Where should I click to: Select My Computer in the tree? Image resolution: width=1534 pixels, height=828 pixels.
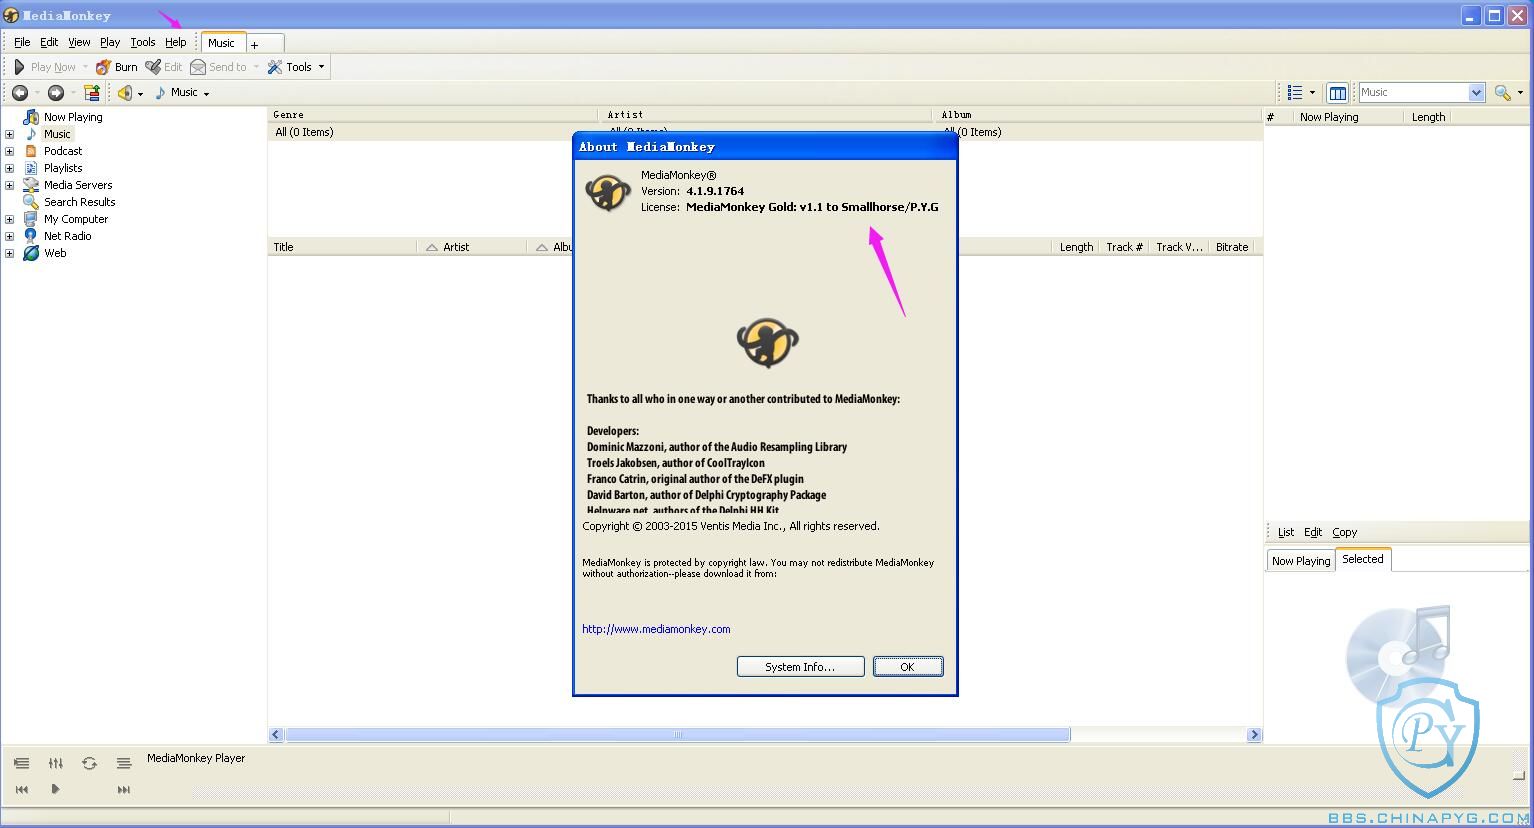(x=76, y=219)
